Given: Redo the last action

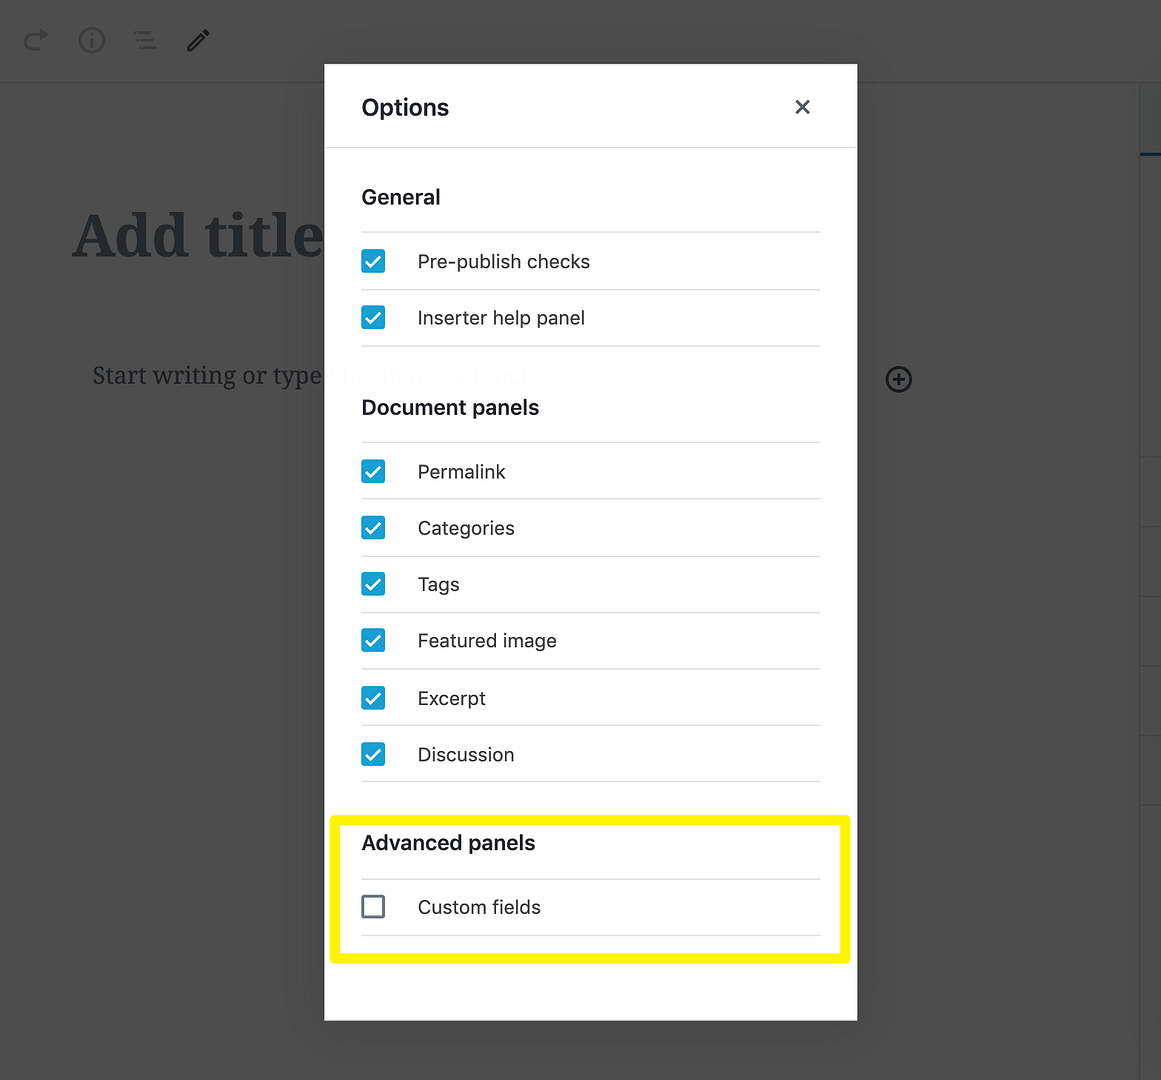Looking at the screenshot, I should pyautogui.click(x=35, y=40).
